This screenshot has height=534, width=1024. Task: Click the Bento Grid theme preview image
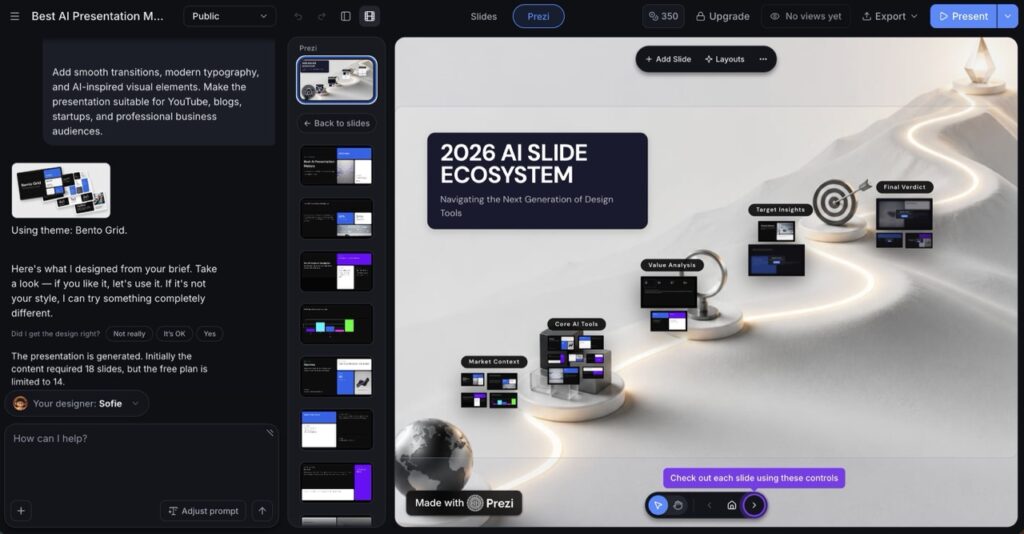[x=61, y=190]
